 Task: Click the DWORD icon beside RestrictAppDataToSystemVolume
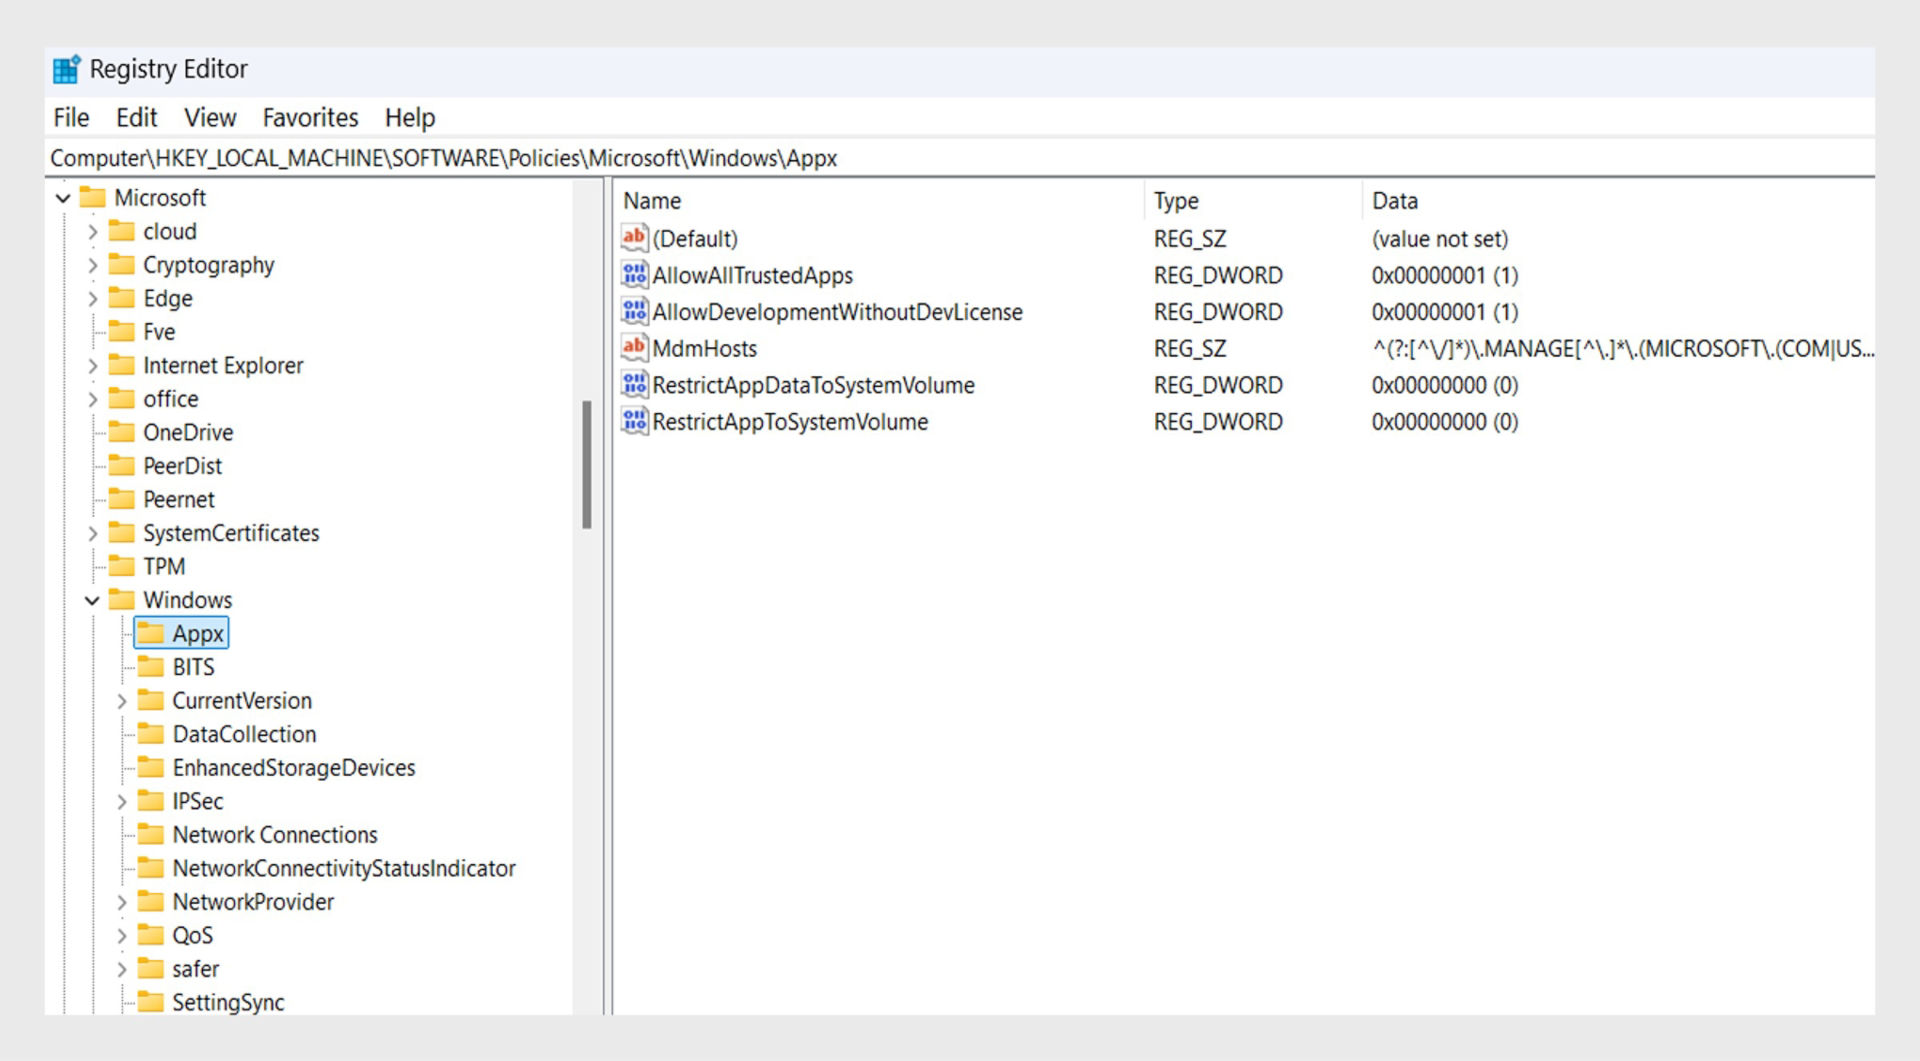tap(634, 385)
